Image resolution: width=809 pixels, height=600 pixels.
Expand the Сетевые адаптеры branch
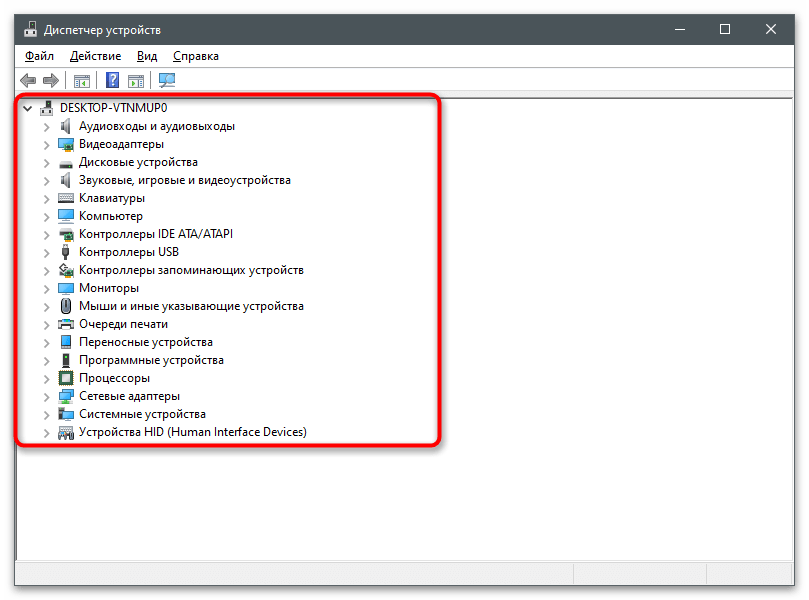coord(46,397)
